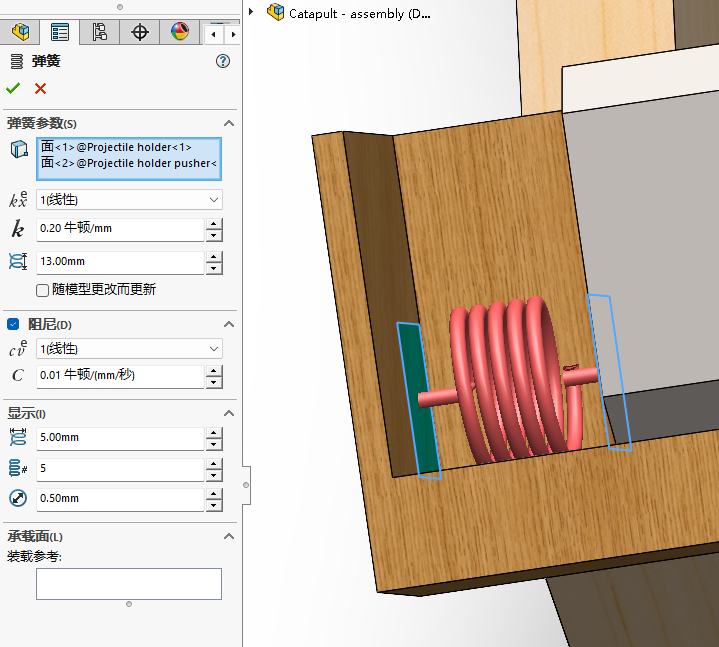Confirm spring with the green checkmark

pyautogui.click(x=13, y=88)
